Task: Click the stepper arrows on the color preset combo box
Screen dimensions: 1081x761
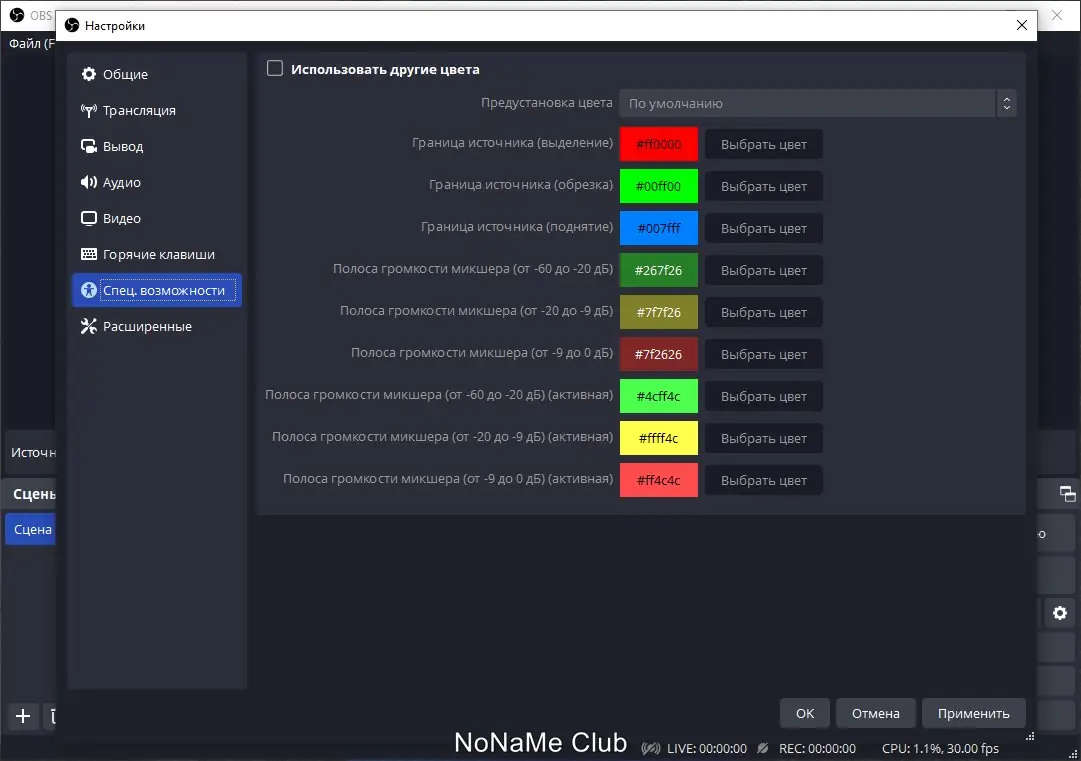Action: tap(1007, 103)
